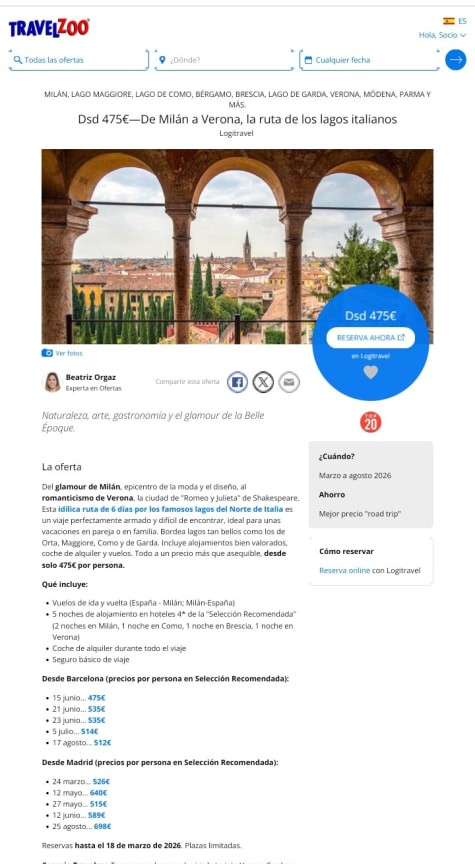Open the Reserva online link
The image size is (475, 864).
[x=344, y=570]
